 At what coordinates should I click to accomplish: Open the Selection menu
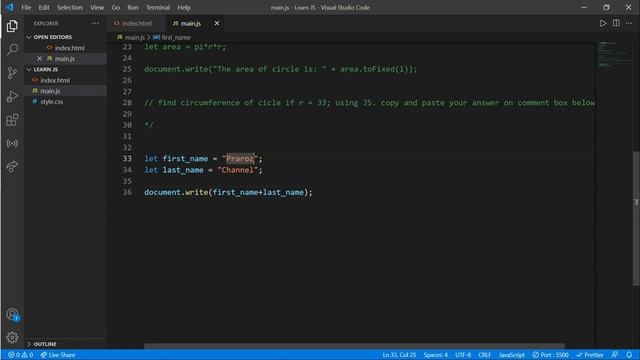[70, 7]
